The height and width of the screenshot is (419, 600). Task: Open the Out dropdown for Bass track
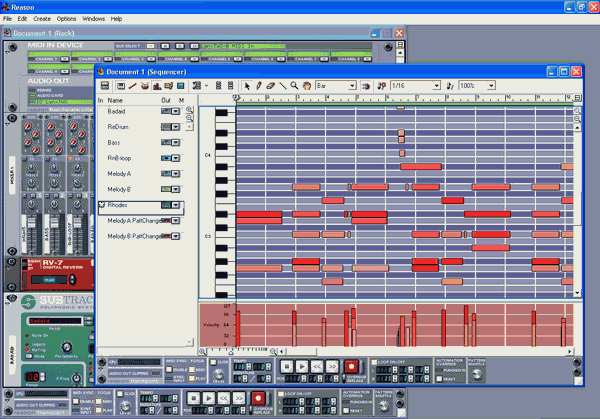click(176, 143)
